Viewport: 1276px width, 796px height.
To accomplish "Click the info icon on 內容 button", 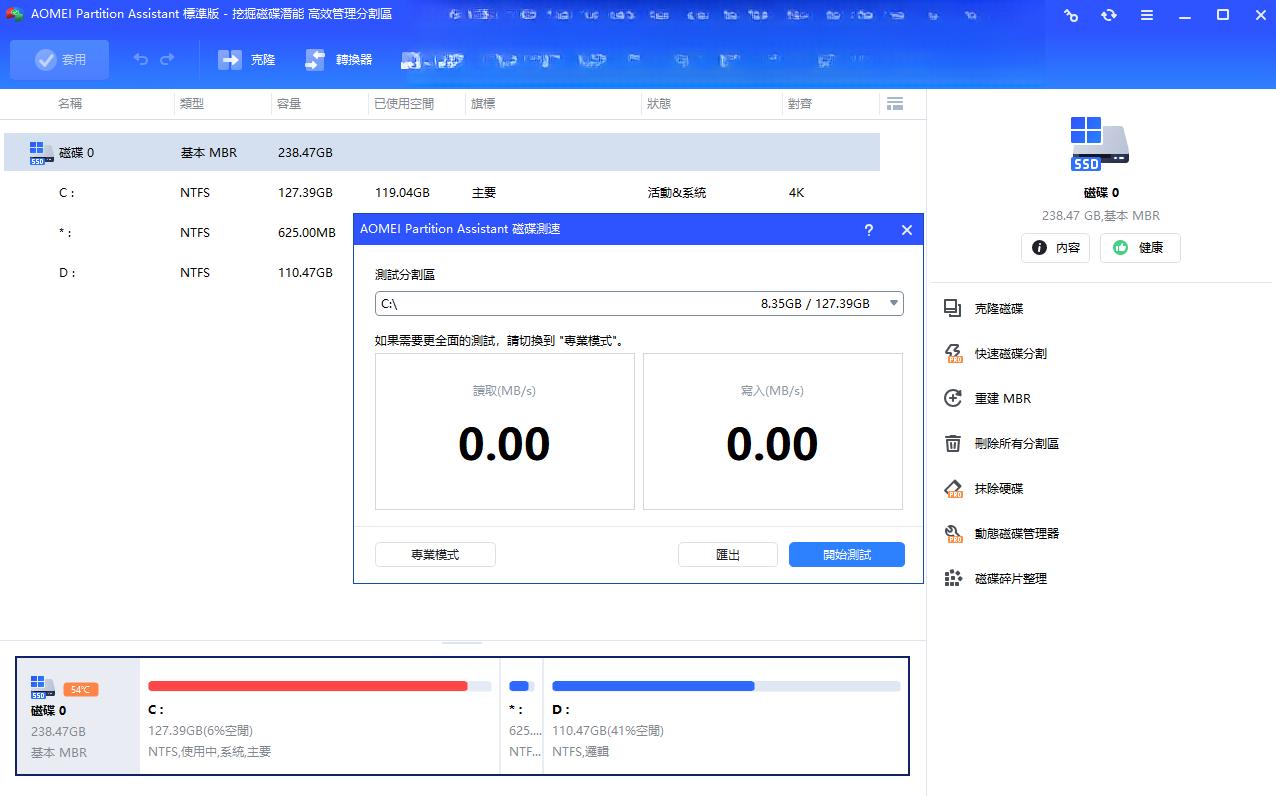I will tap(1040, 248).
